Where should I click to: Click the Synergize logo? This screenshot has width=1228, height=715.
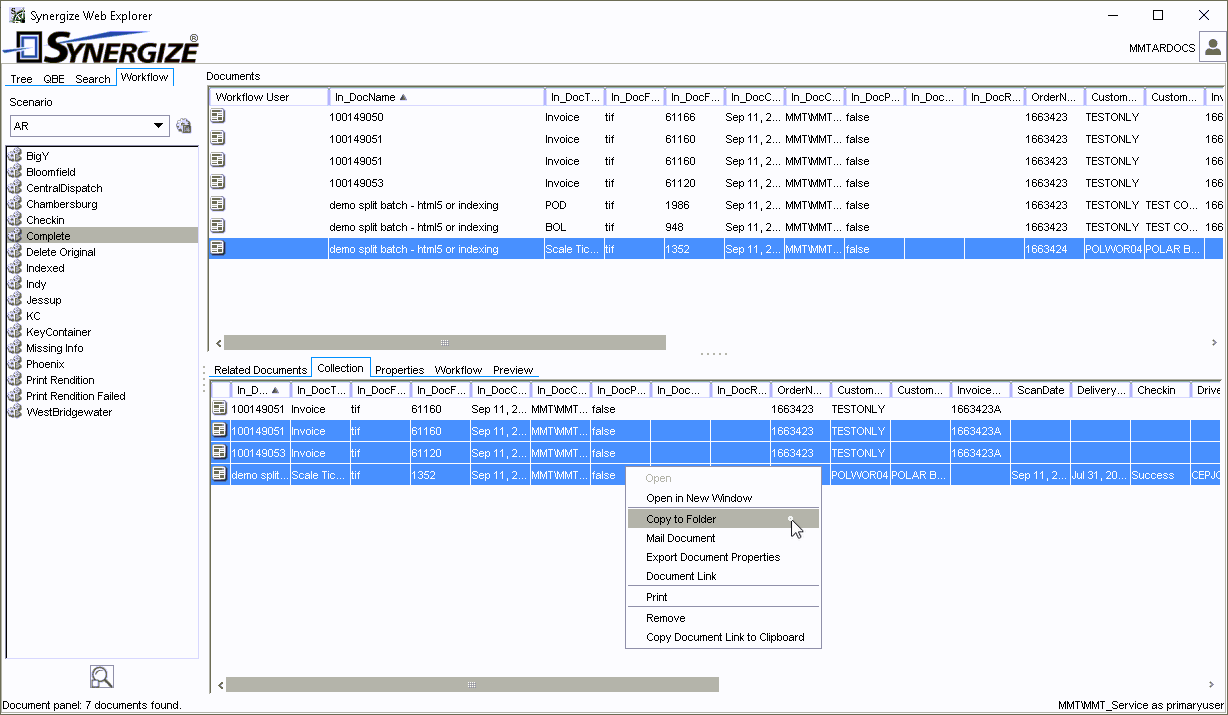[101, 47]
